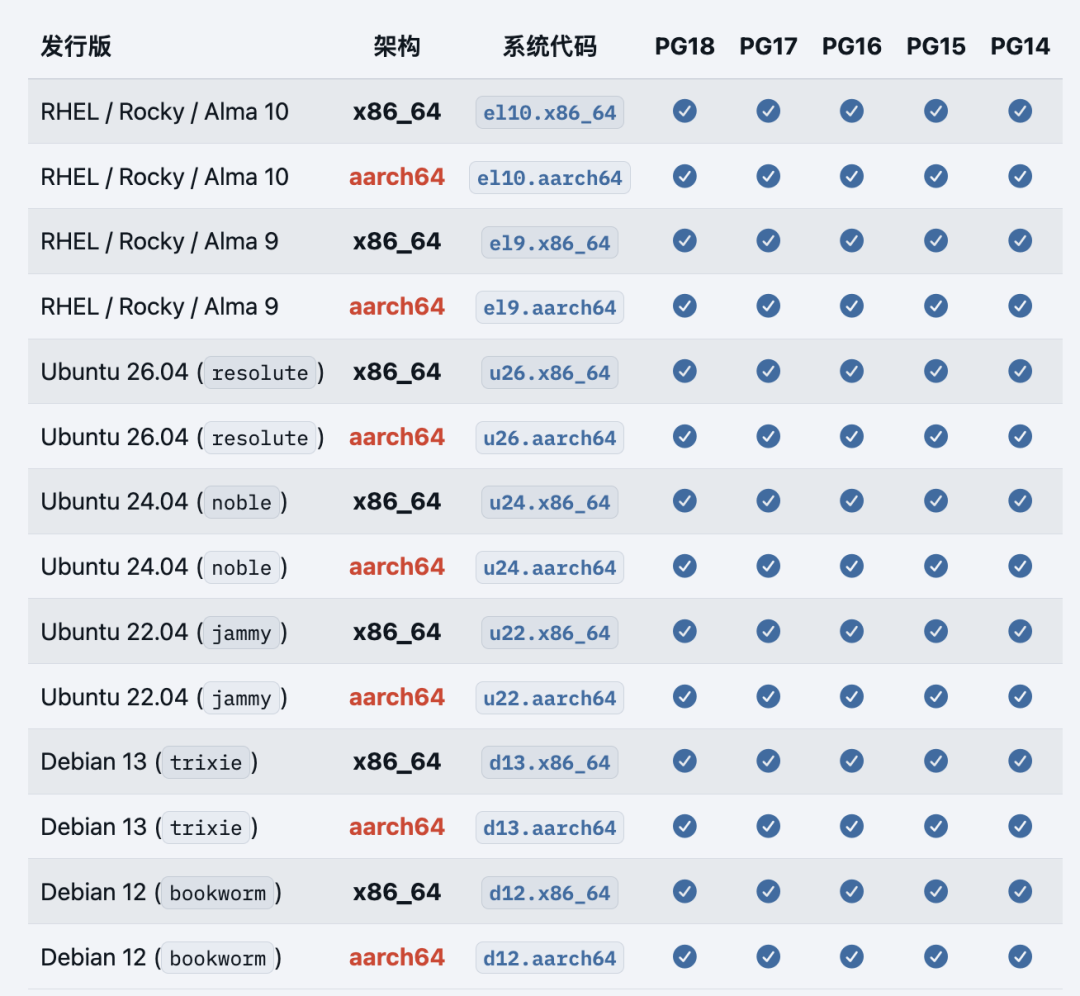Click the u22.x86_64 system code
This screenshot has height=996, width=1080.
pyautogui.click(x=550, y=632)
